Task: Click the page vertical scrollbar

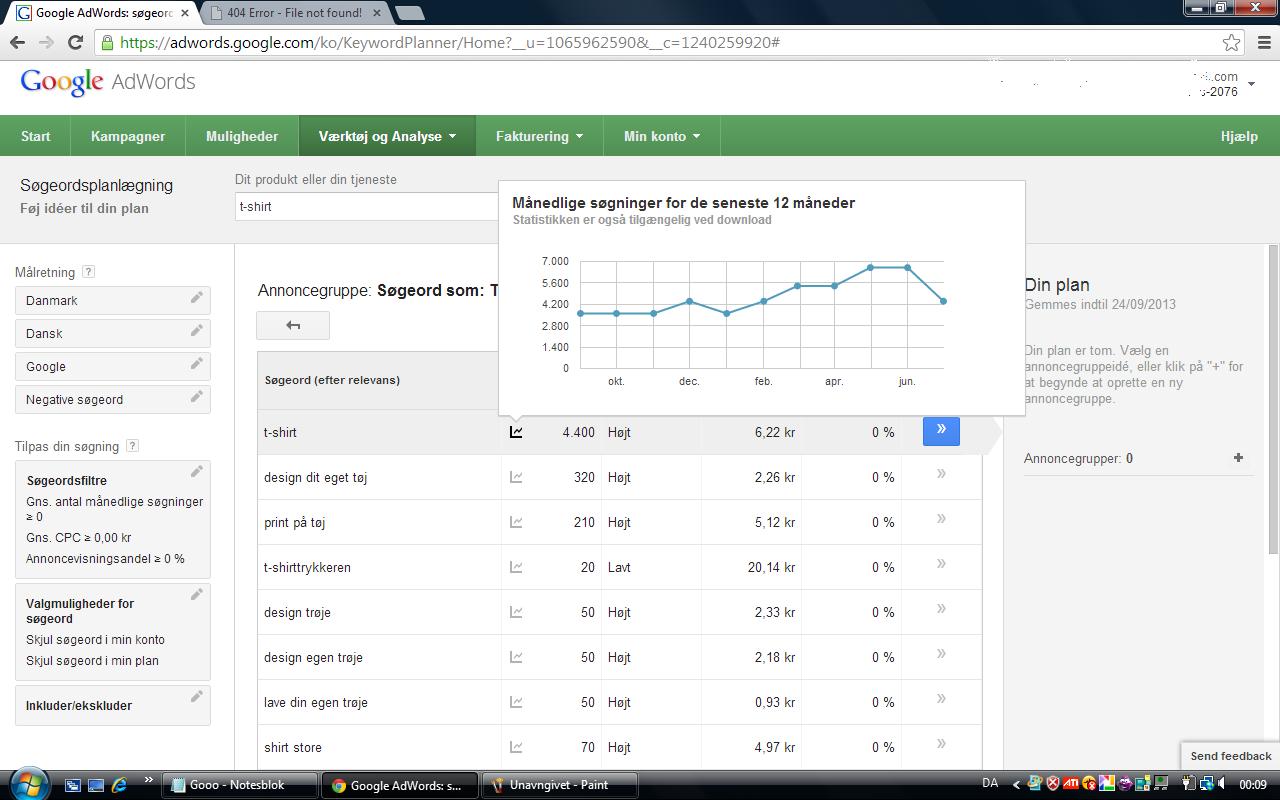Action: click(x=1273, y=400)
